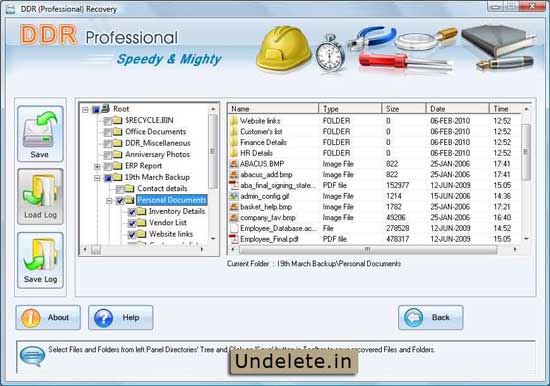The height and width of the screenshot is (386, 550).
Task: Click the admin_config.gif file icon
Action: 234,196
